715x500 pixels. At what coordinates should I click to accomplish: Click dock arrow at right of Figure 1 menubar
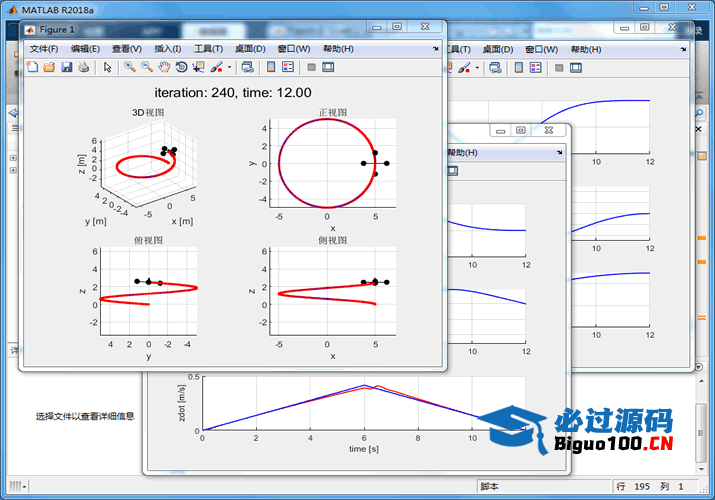[435, 48]
